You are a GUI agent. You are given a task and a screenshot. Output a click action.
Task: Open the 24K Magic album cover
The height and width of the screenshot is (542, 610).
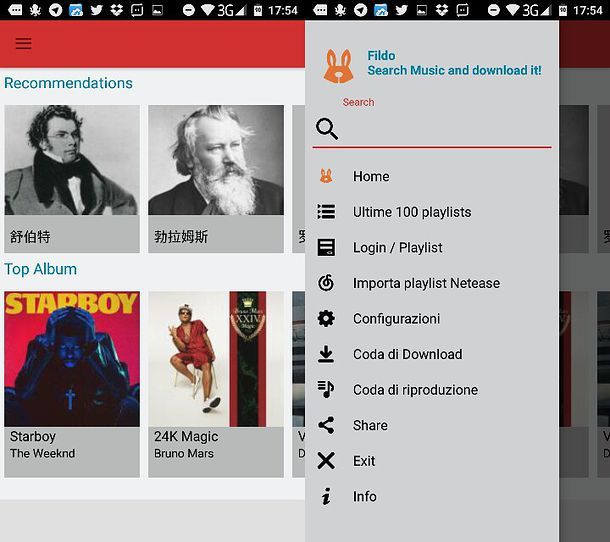tap(216, 359)
